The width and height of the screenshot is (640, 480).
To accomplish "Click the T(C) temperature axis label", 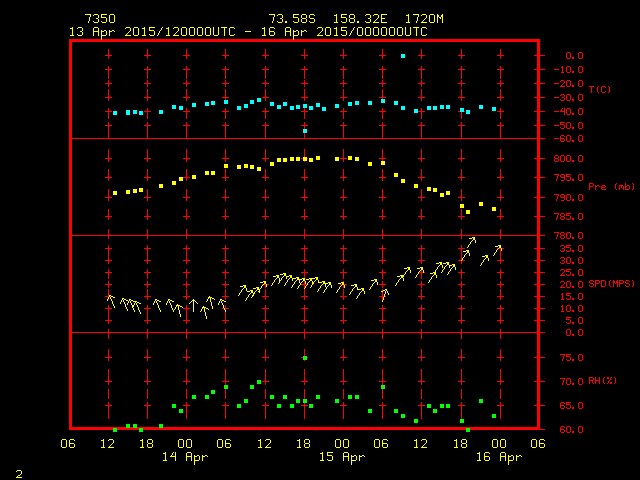I will click(599, 90).
